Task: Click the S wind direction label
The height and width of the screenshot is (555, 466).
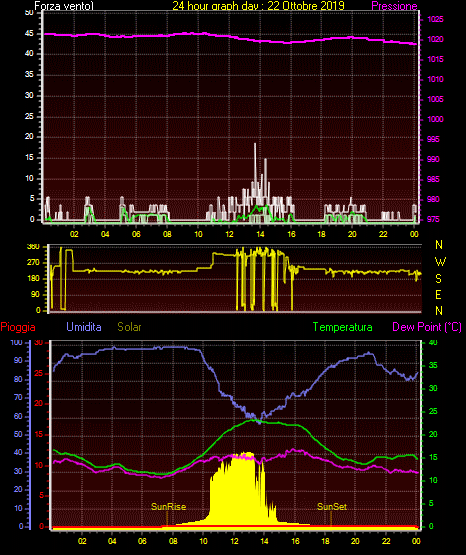Action: [x=438, y=279]
